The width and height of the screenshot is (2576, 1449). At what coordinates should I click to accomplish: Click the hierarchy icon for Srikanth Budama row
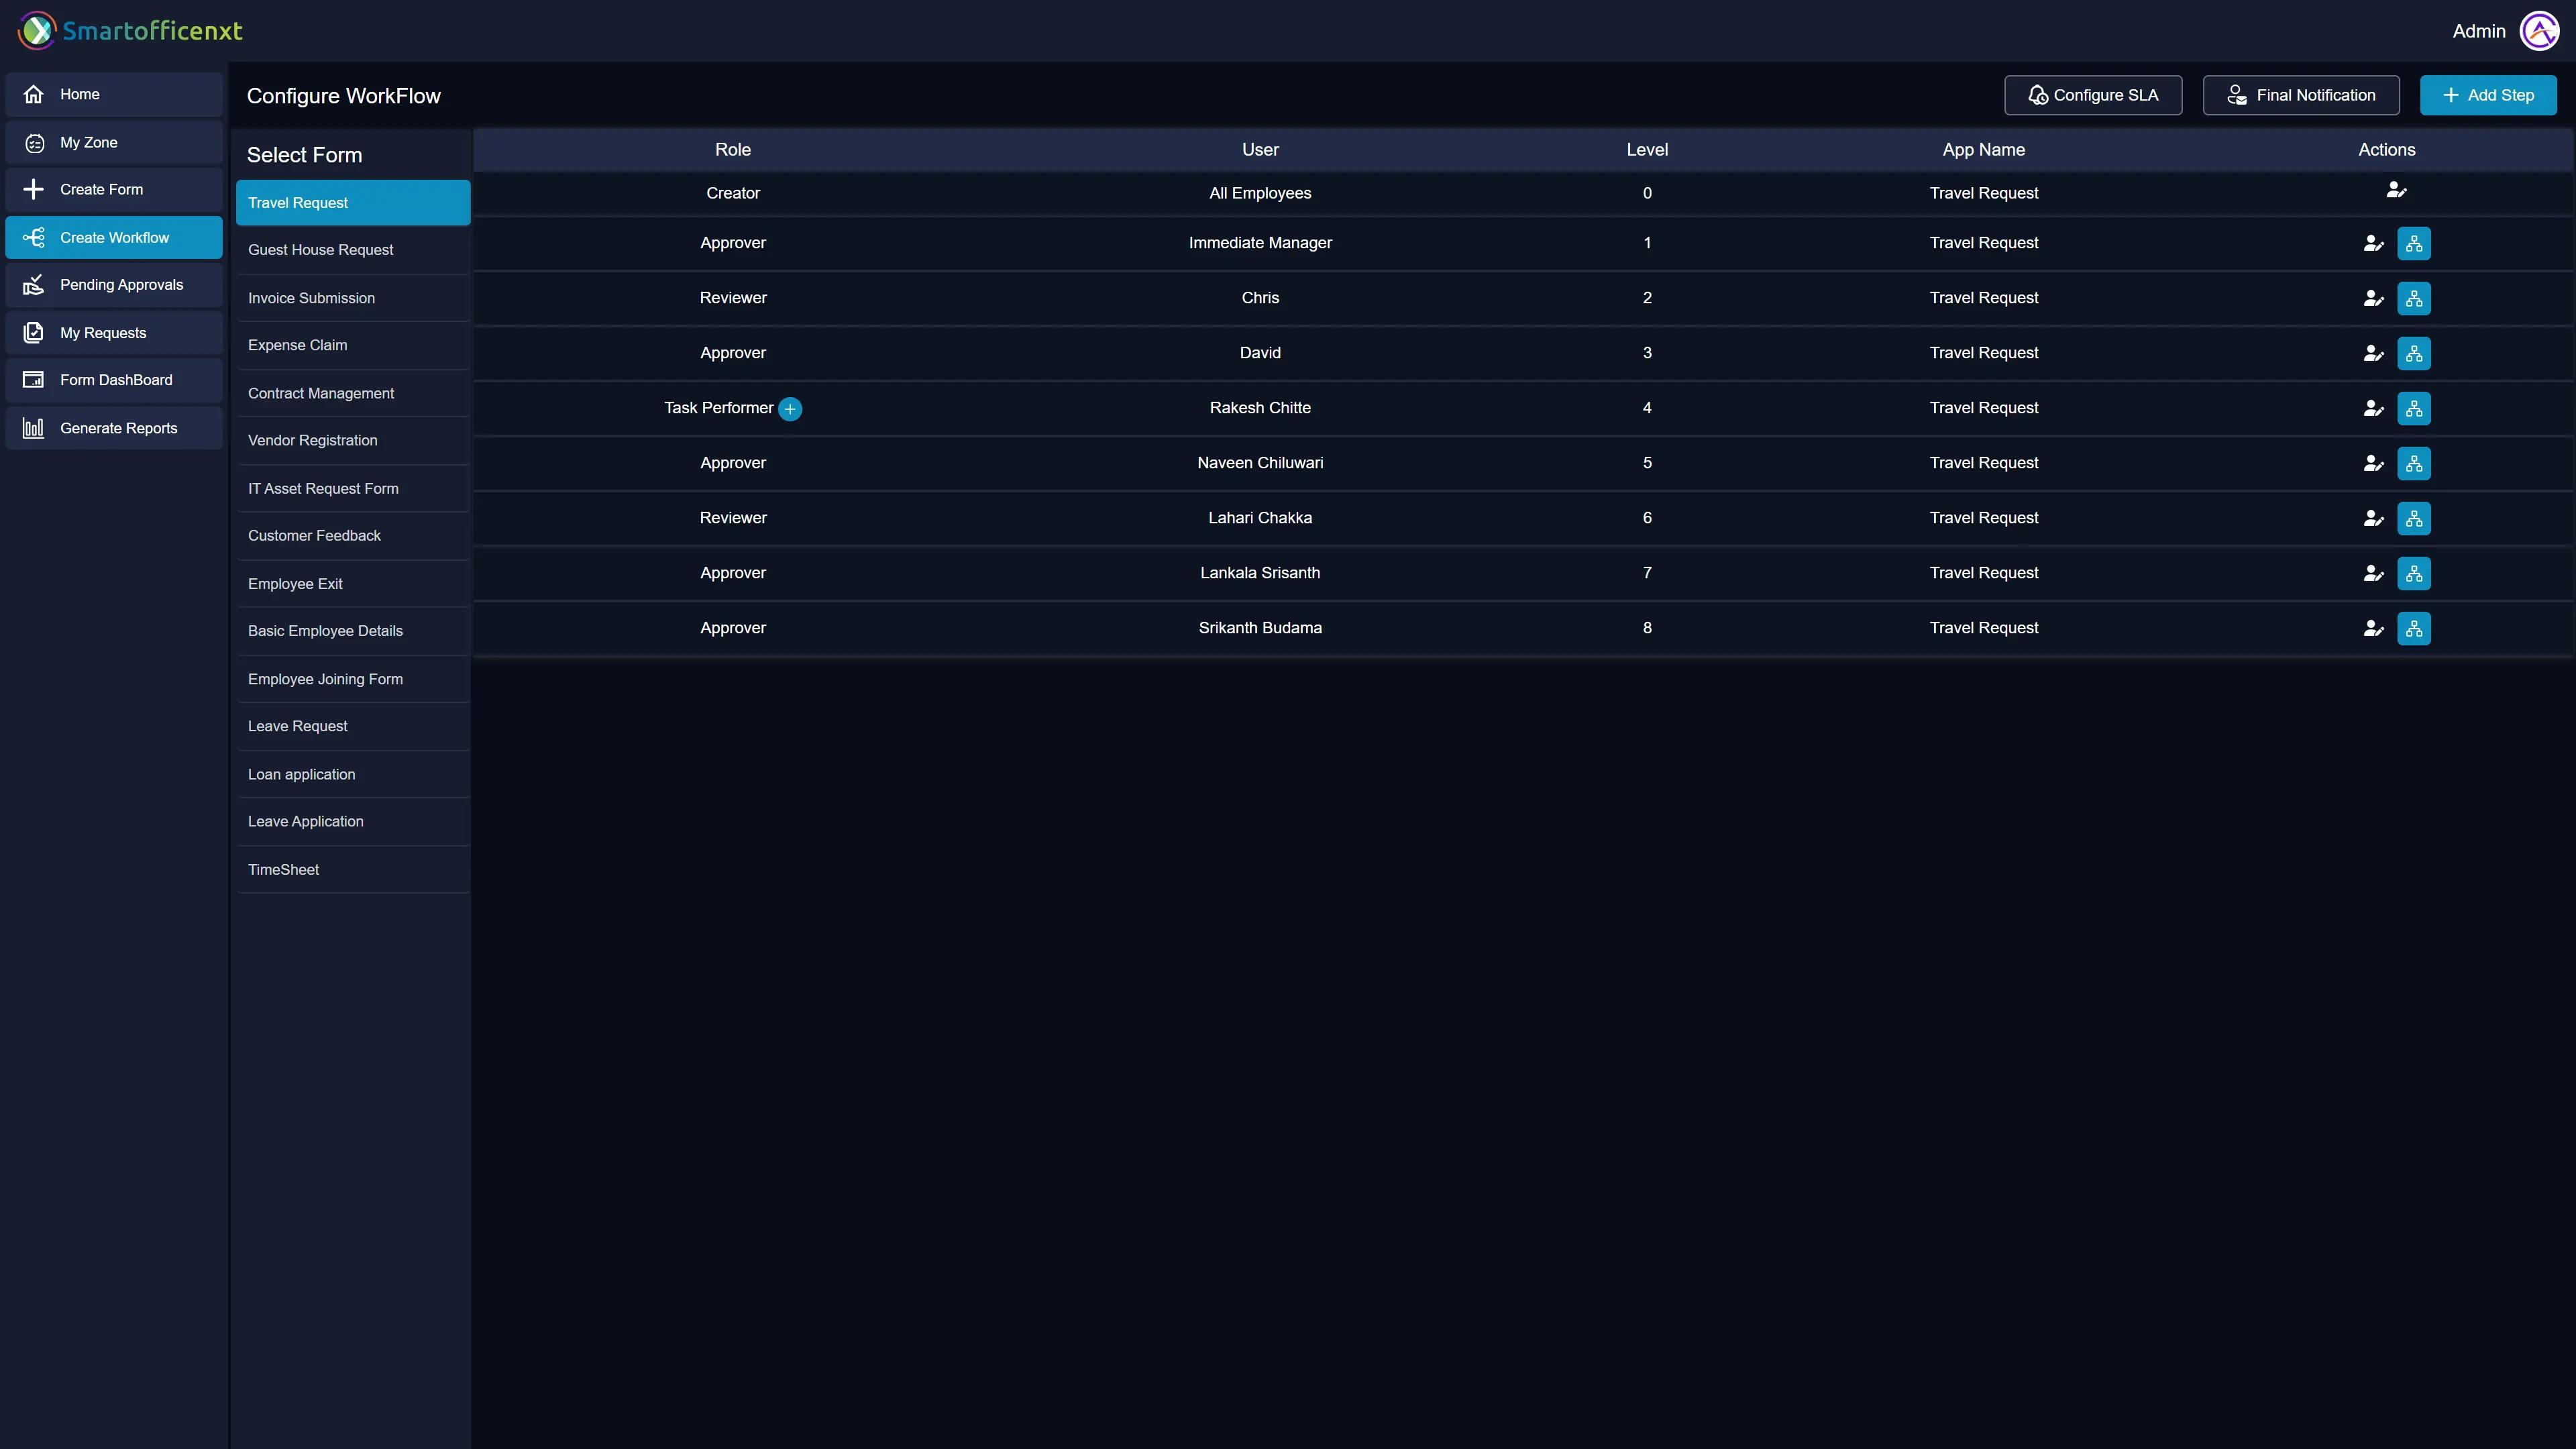tap(2413, 628)
